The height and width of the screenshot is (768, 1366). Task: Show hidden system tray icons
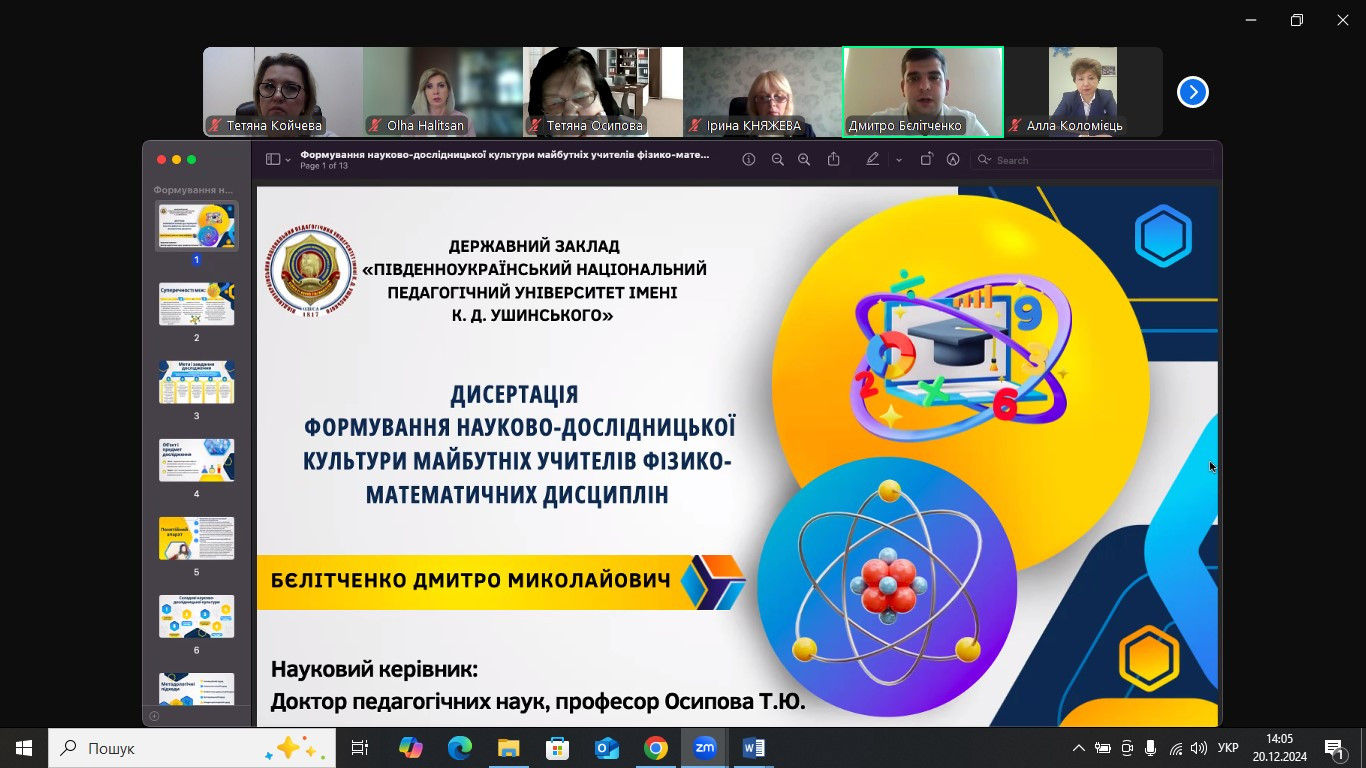(1078, 748)
